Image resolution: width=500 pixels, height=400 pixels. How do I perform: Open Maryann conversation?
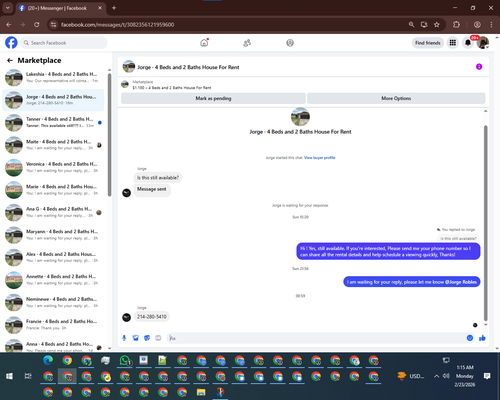(x=53, y=235)
